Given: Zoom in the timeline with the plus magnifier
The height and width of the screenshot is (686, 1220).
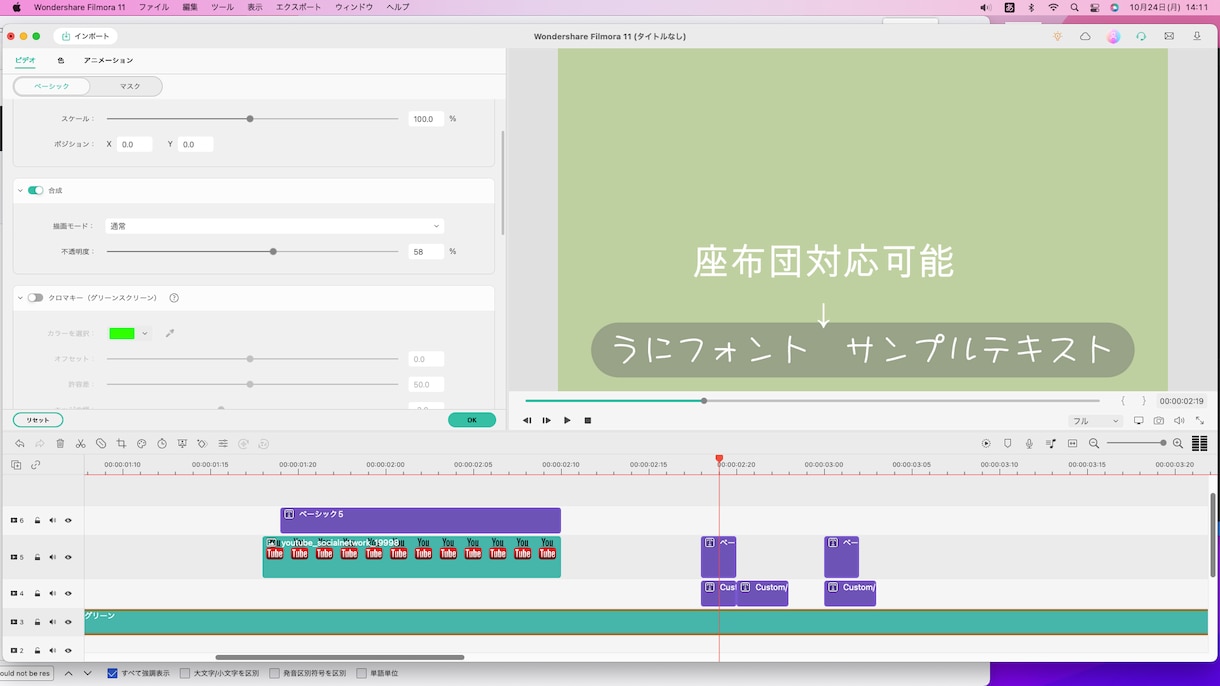Looking at the screenshot, I should point(1178,444).
